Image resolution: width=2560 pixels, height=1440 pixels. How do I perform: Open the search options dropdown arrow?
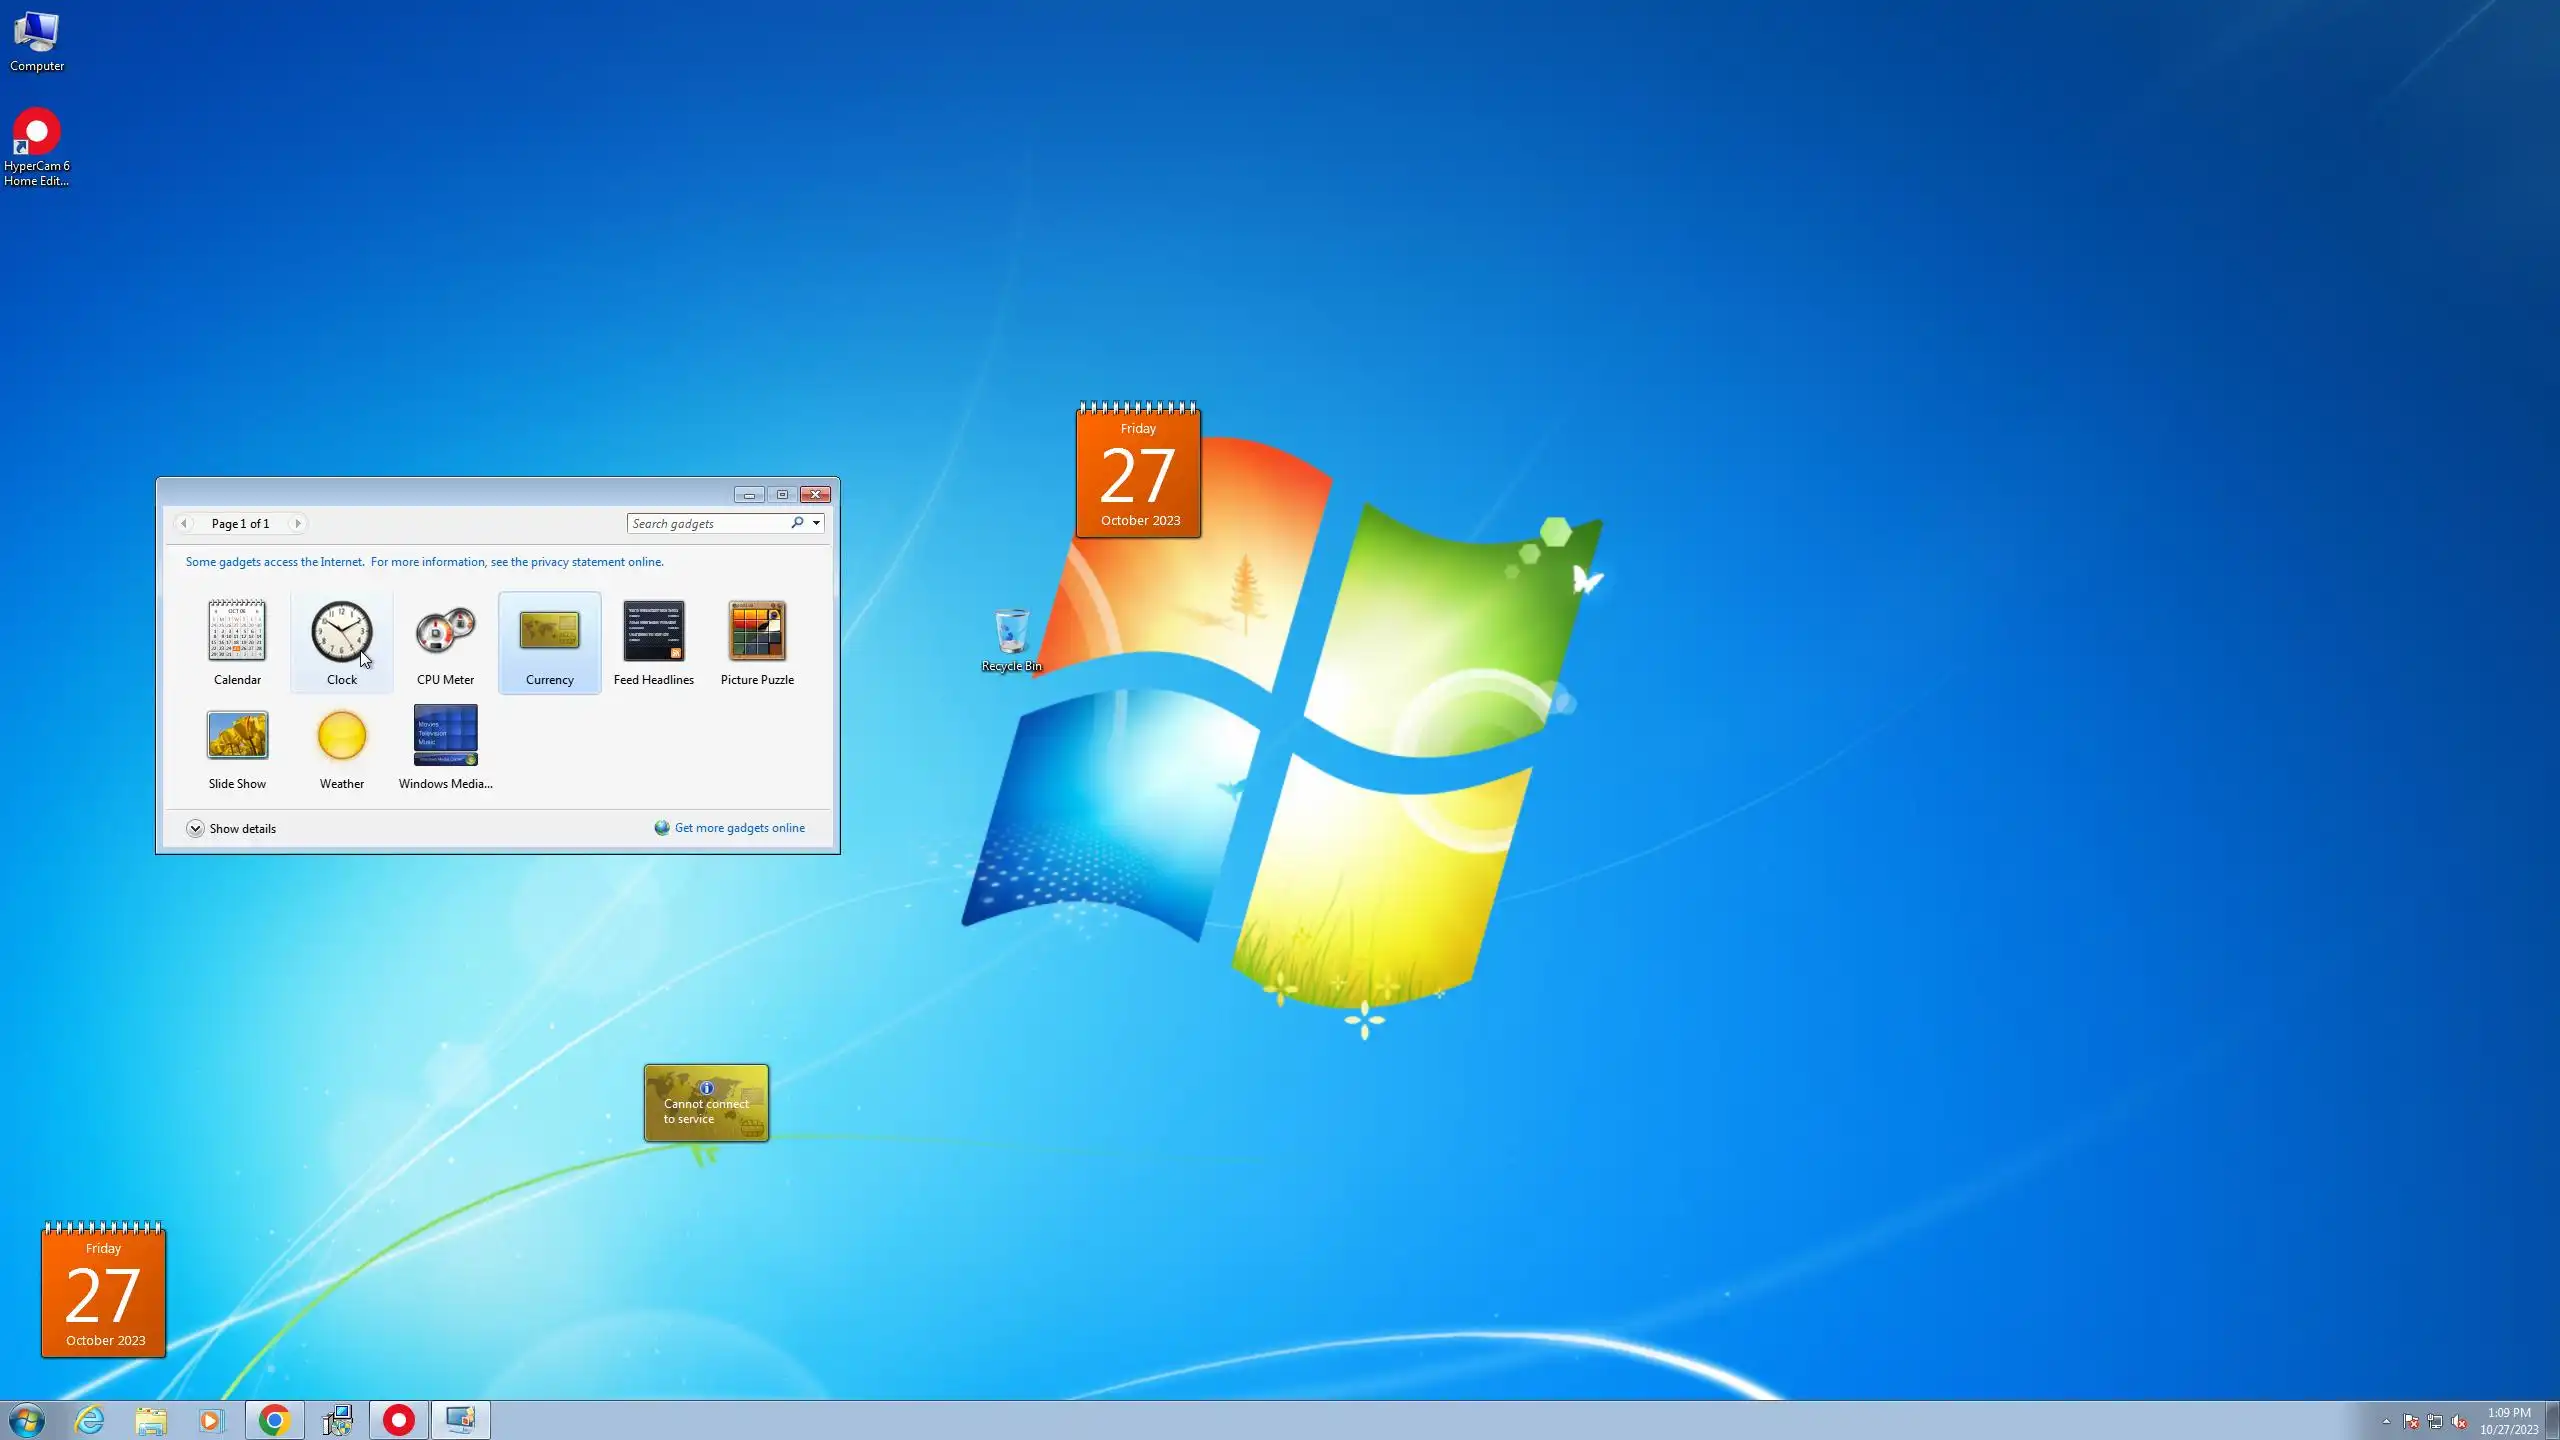click(816, 523)
